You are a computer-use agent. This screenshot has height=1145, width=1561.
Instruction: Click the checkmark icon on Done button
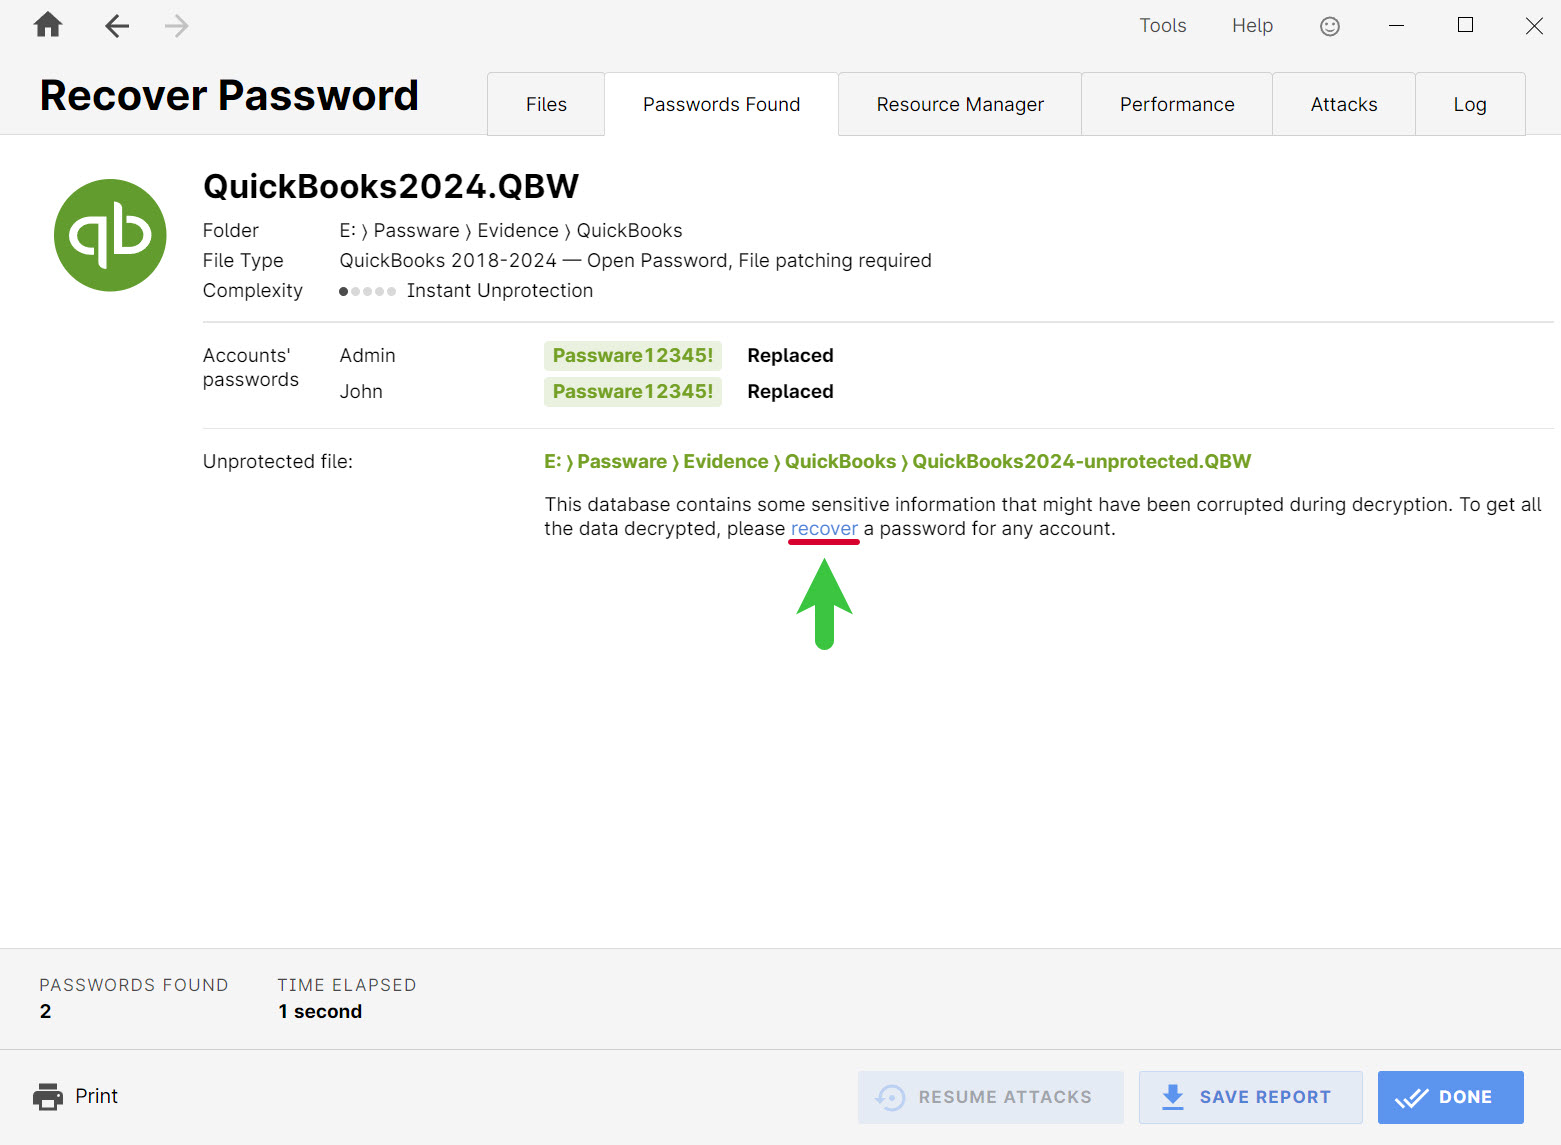[x=1411, y=1097]
